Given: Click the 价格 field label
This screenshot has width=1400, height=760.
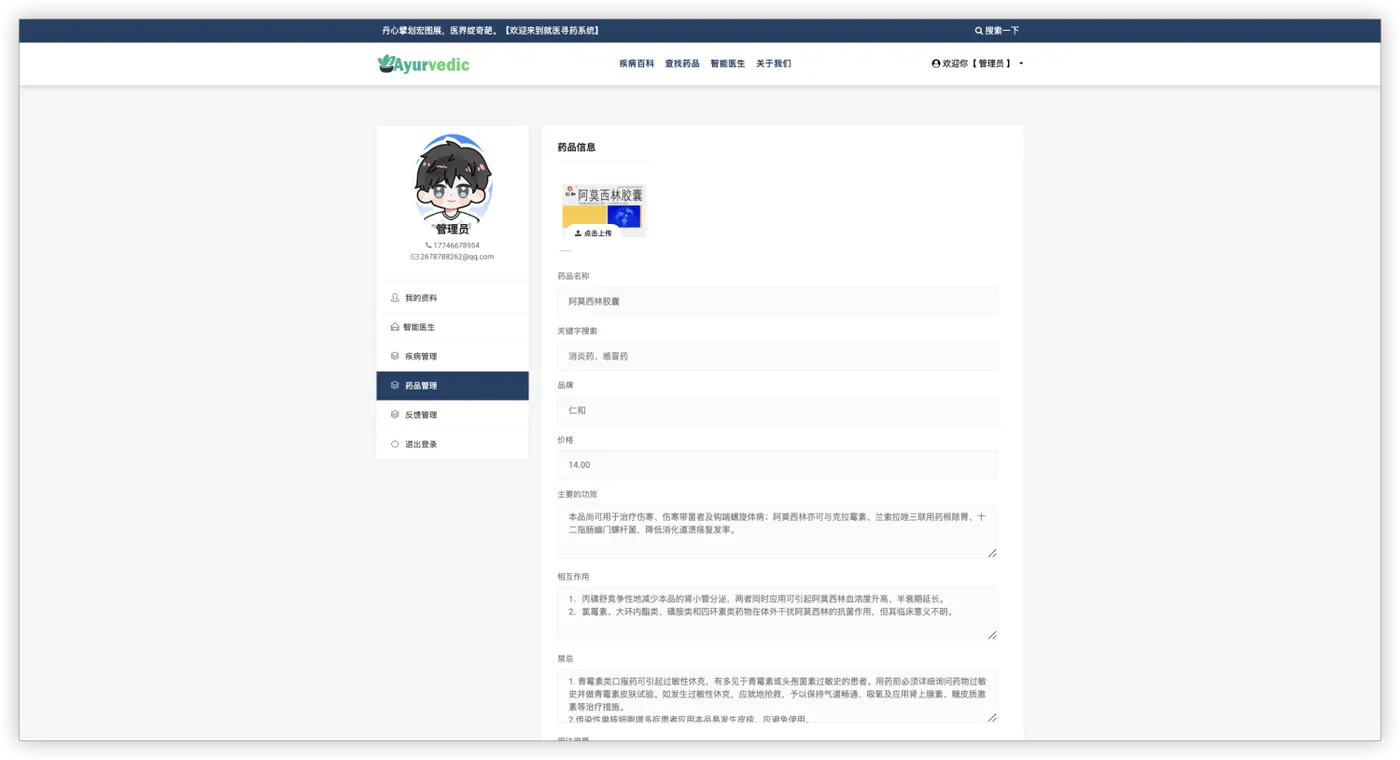Looking at the screenshot, I should point(566,440).
